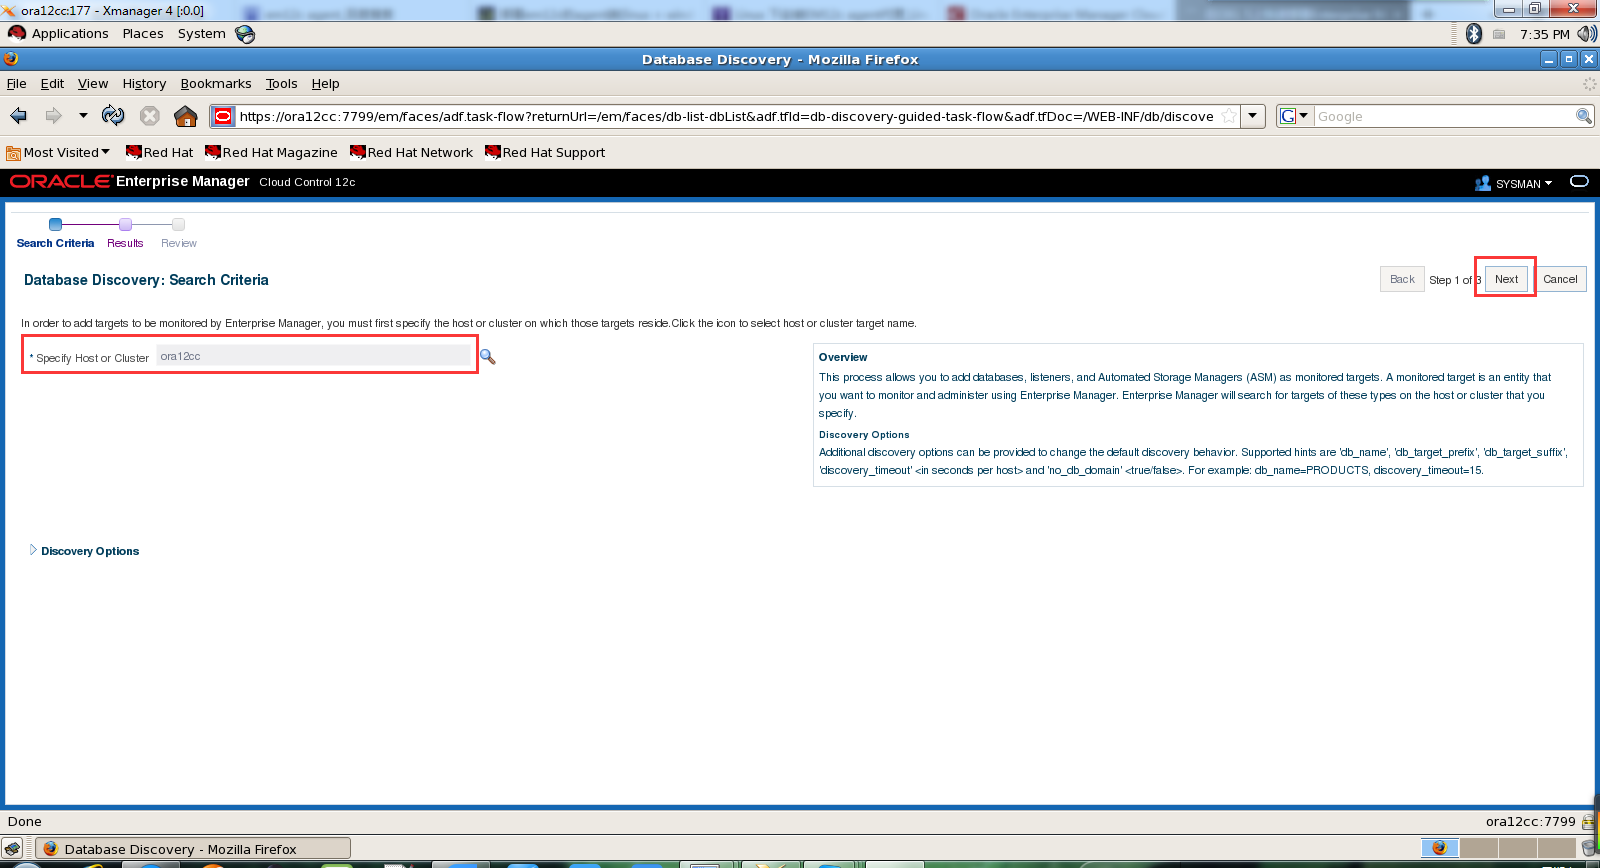
Task: Click the search magnifier in Google box
Action: 1584,116
